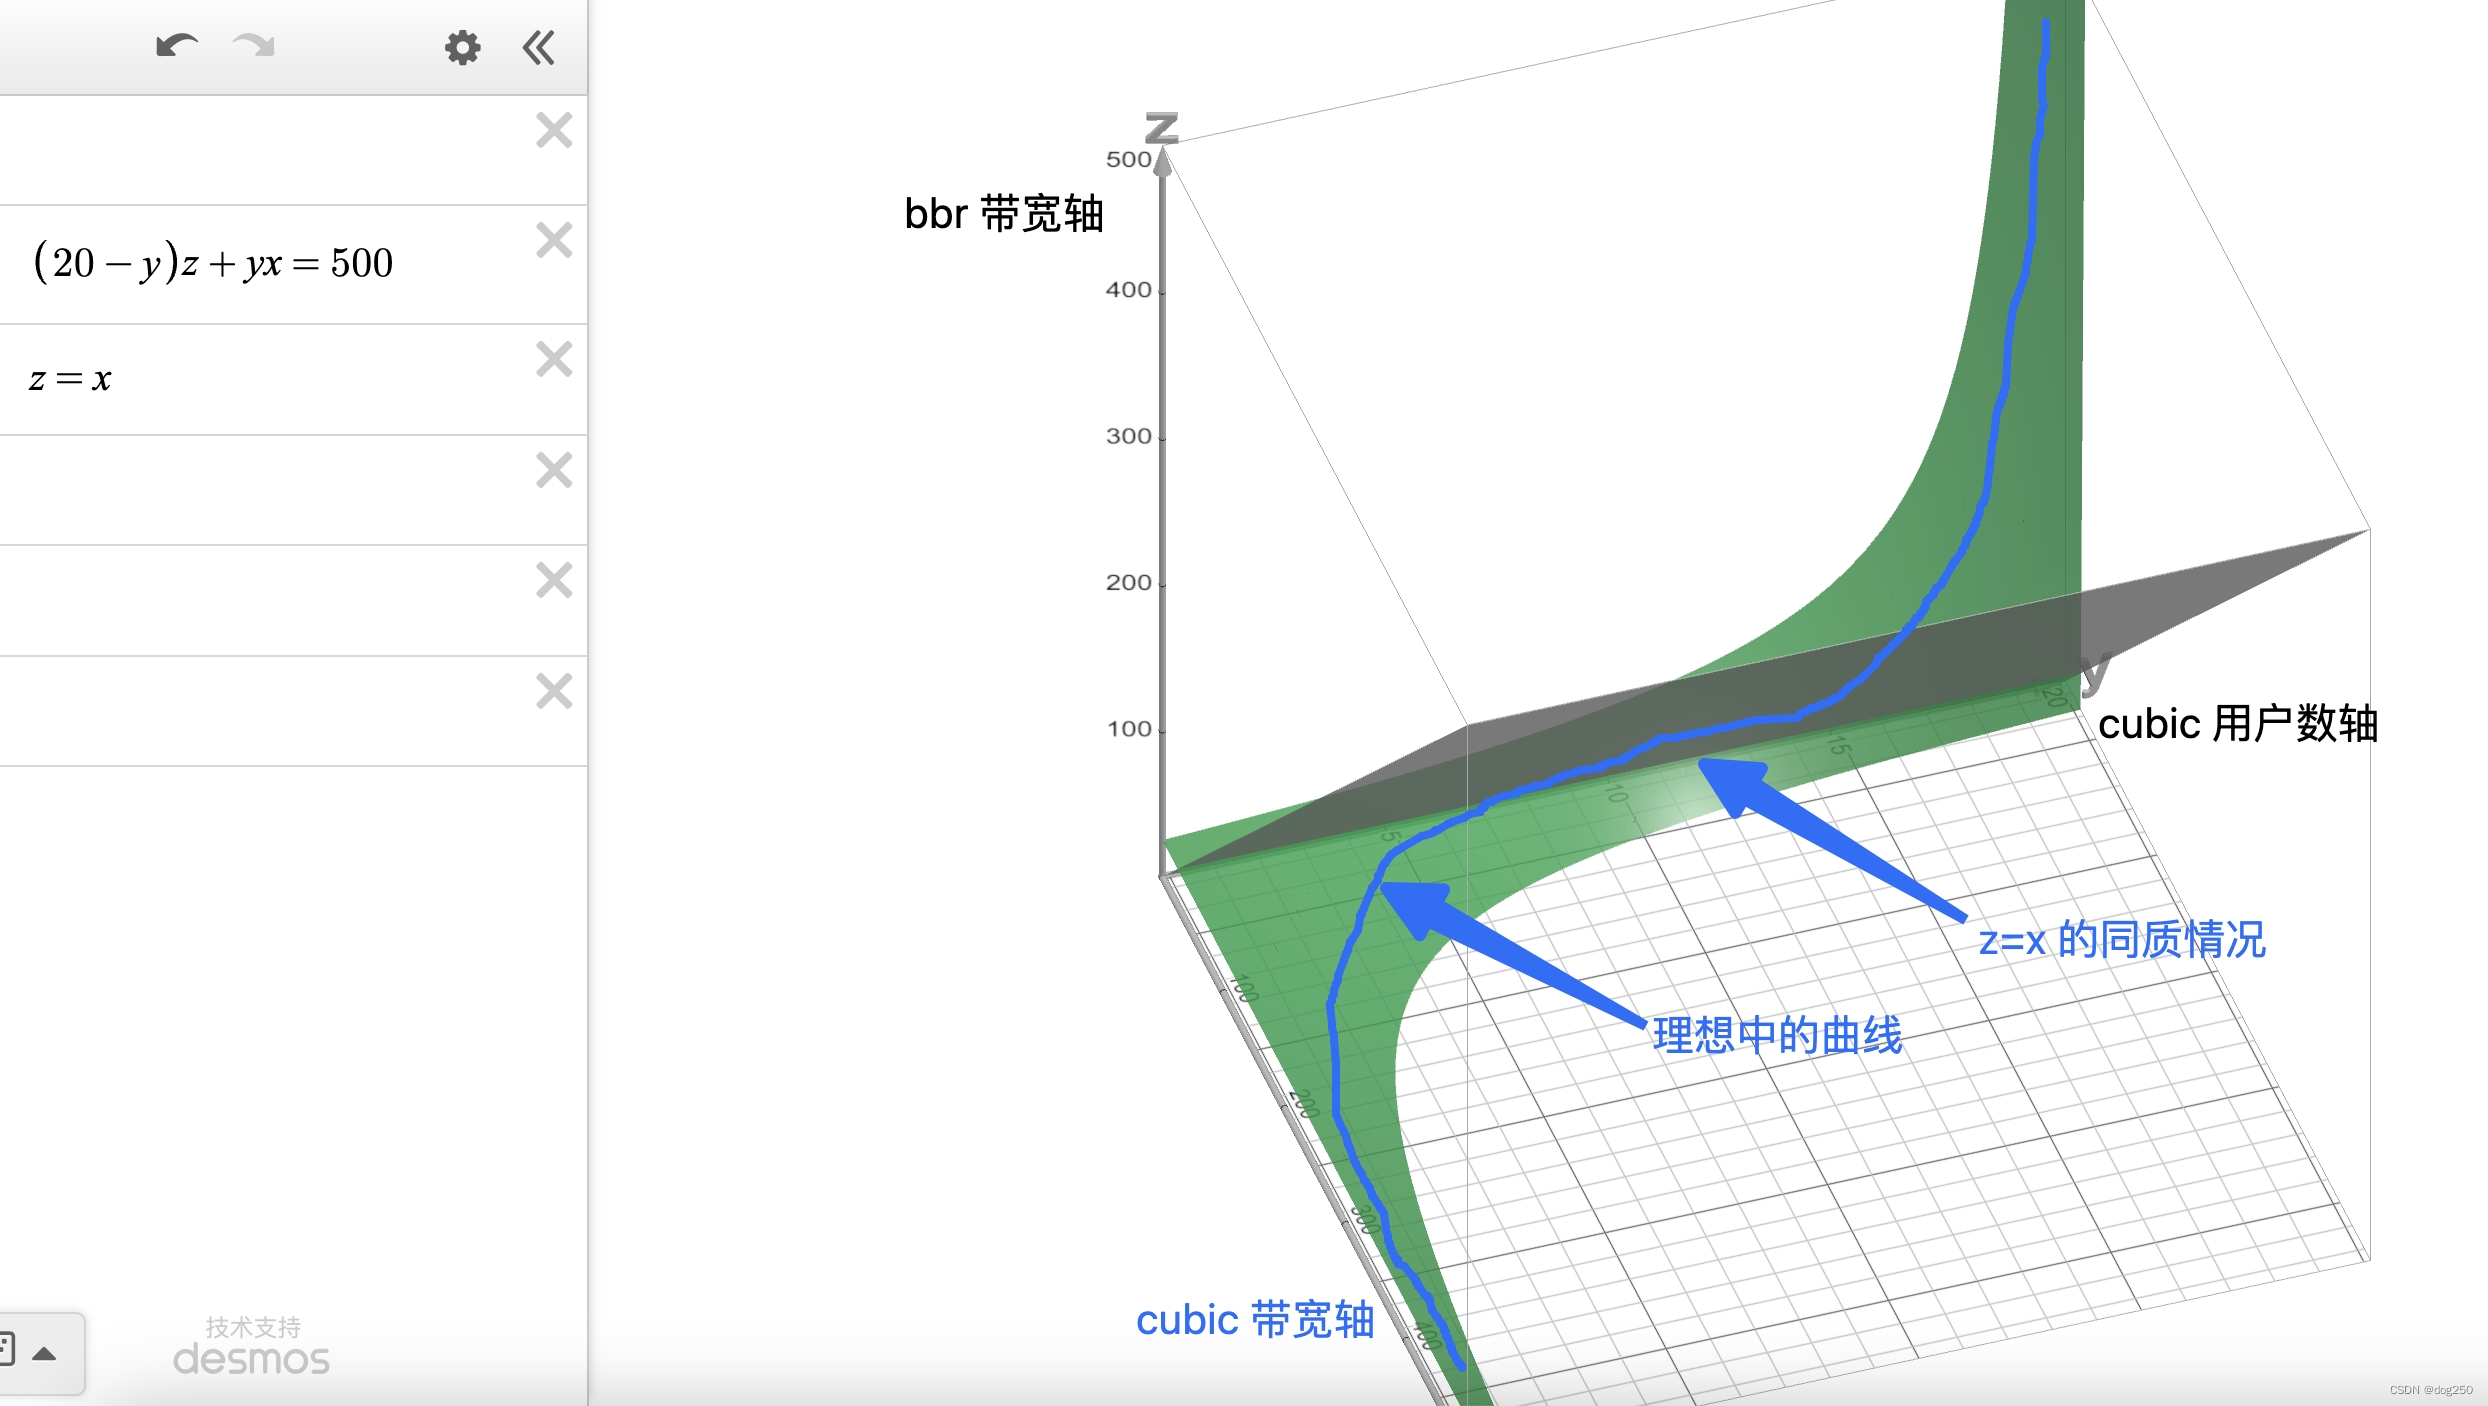Click the redo arrow icon
The height and width of the screenshot is (1406, 2488).
[253, 46]
